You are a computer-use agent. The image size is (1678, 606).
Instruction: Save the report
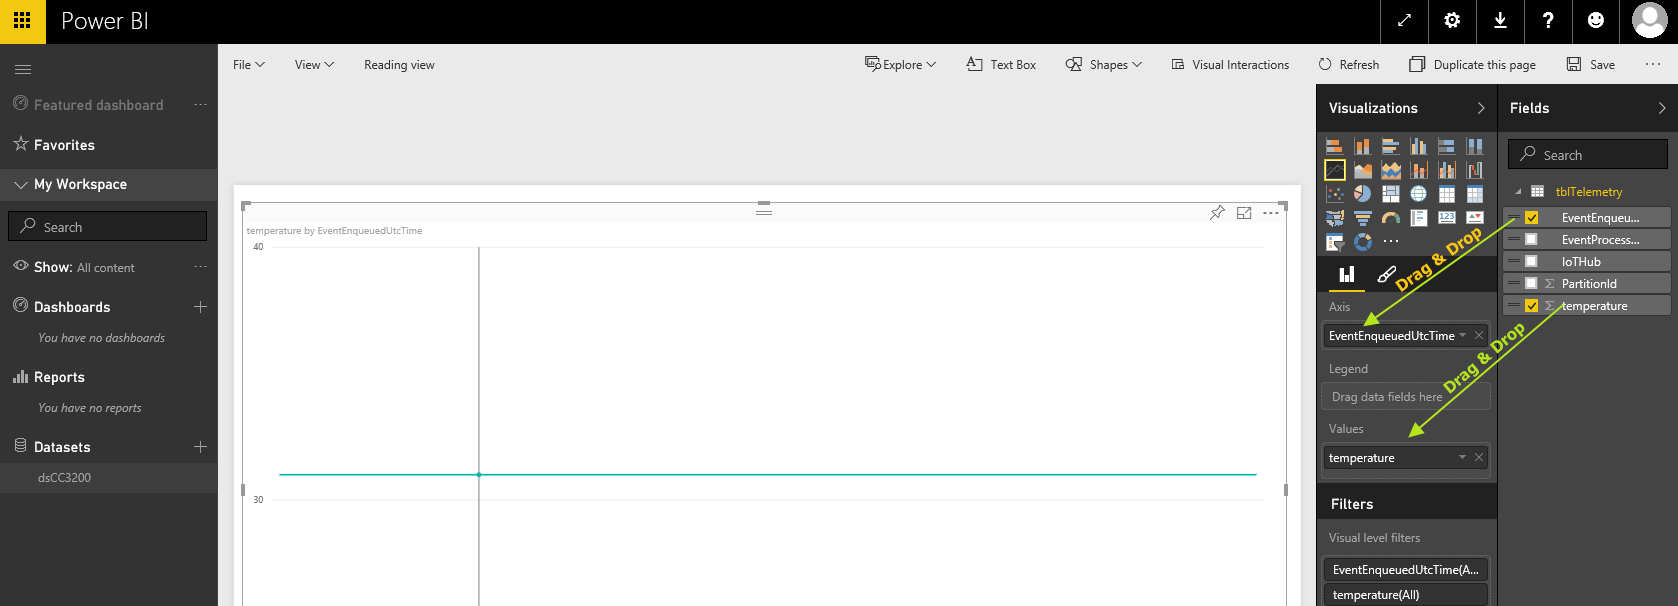point(1590,65)
